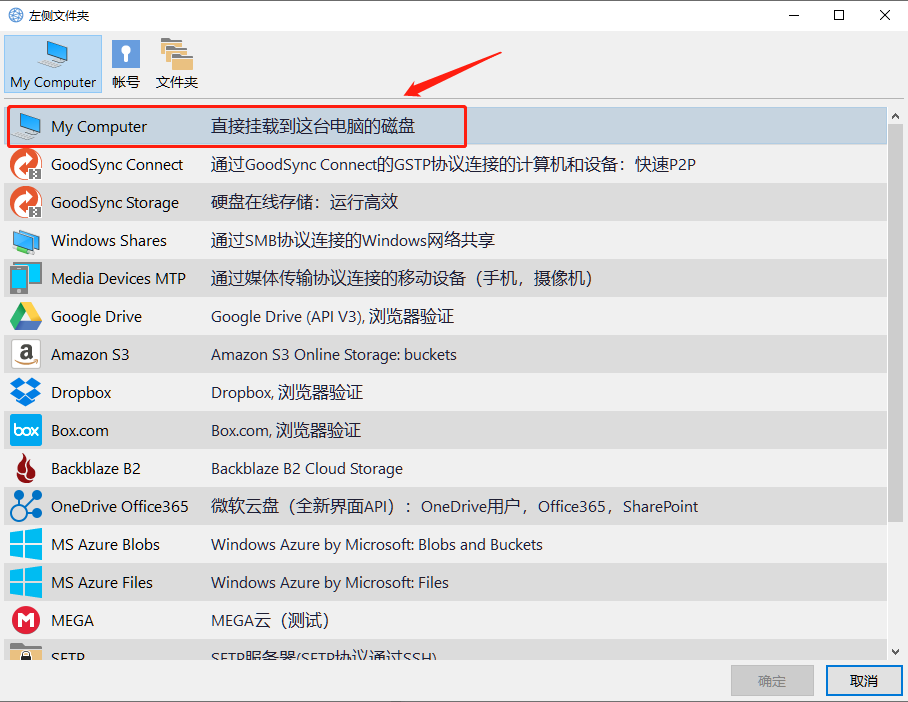Image resolution: width=908 pixels, height=702 pixels.
Task: Switch to the 文件夹 folders tab
Action: (177, 64)
